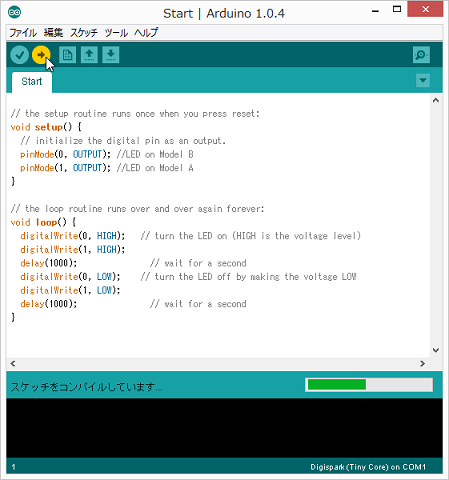Click the Upload arrow button
Screen dimensions: 449x480
coord(41,55)
